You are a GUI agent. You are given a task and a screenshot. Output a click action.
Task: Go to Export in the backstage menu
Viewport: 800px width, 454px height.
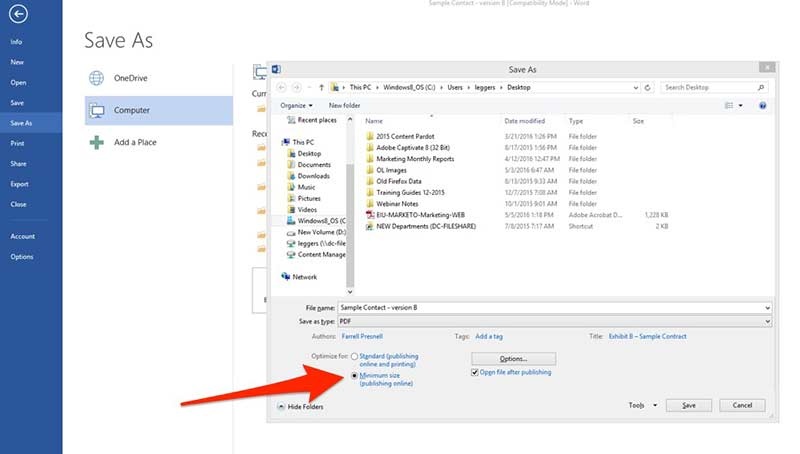(20, 184)
